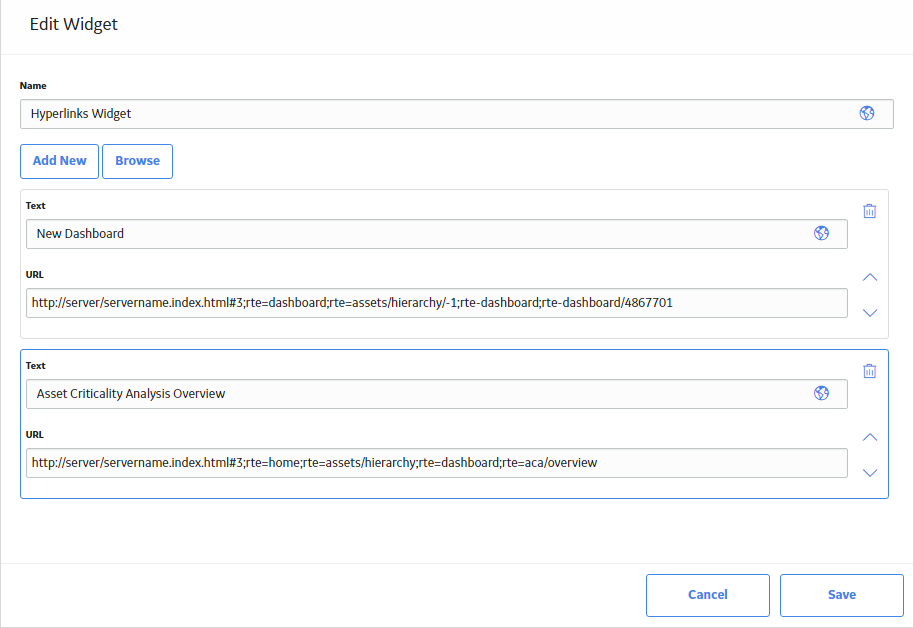914x628 pixels.
Task: Move Asset Criticality entry up
Action: click(870, 437)
